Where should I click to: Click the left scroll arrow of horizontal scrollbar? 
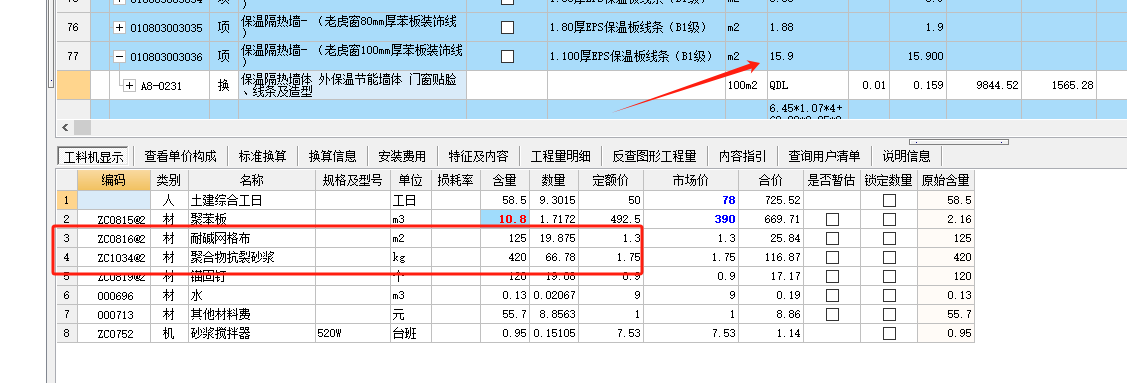pyautogui.click(x=65, y=127)
